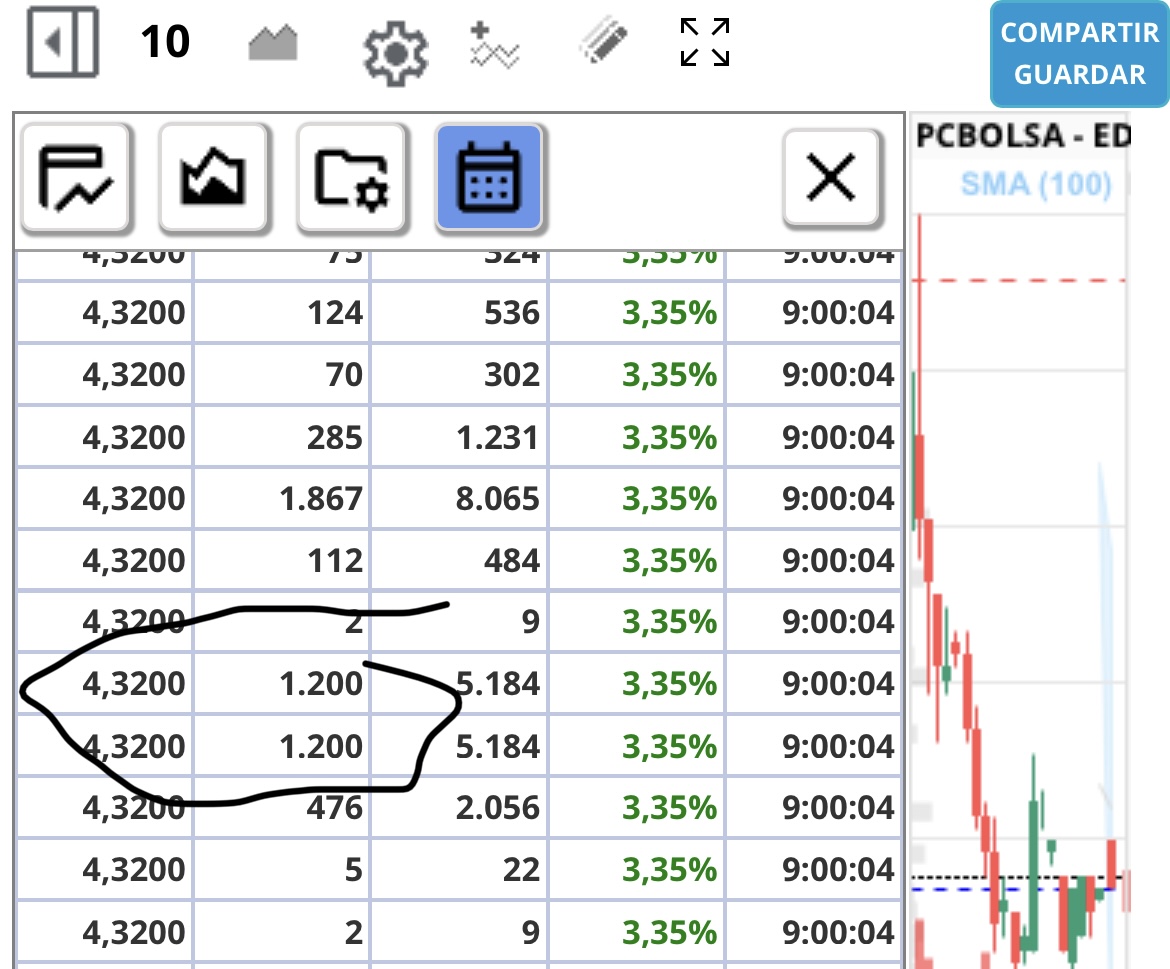Click the SMA (100) indicator label

coord(1036,184)
